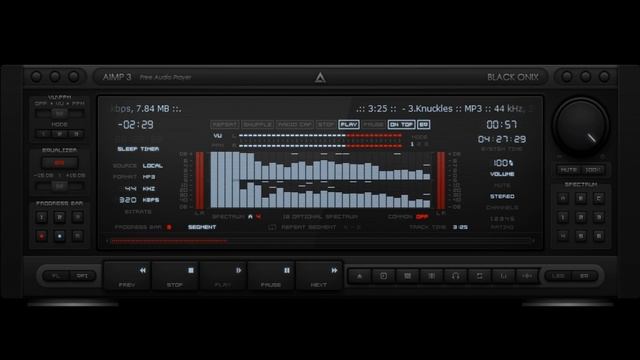The height and width of the screenshot is (360, 640).
Task: Pause playback with the PAUSE transport button
Action: [x=271, y=276]
